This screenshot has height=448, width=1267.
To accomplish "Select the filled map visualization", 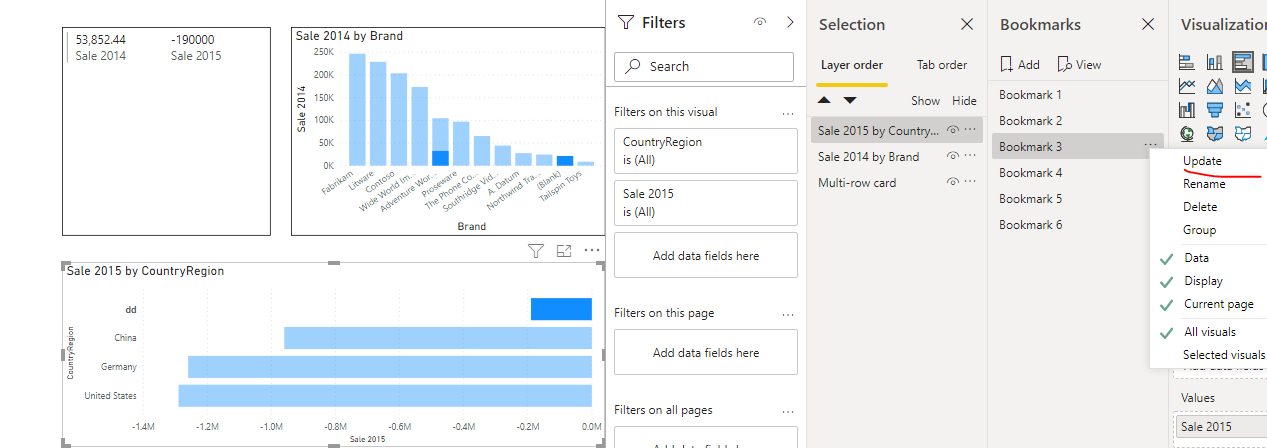I will [1215, 133].
